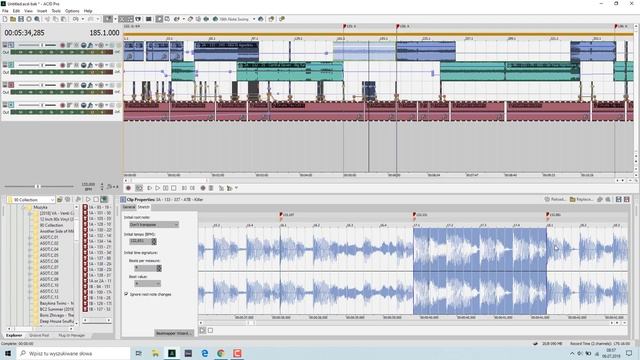Screen dimensions: 640x360
Task: Open Google Chrome from the taskbar
Action: click(221, 353)
